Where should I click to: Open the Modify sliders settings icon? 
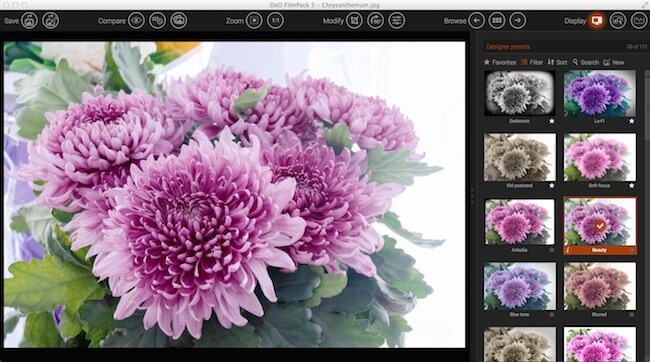(397, 20)
